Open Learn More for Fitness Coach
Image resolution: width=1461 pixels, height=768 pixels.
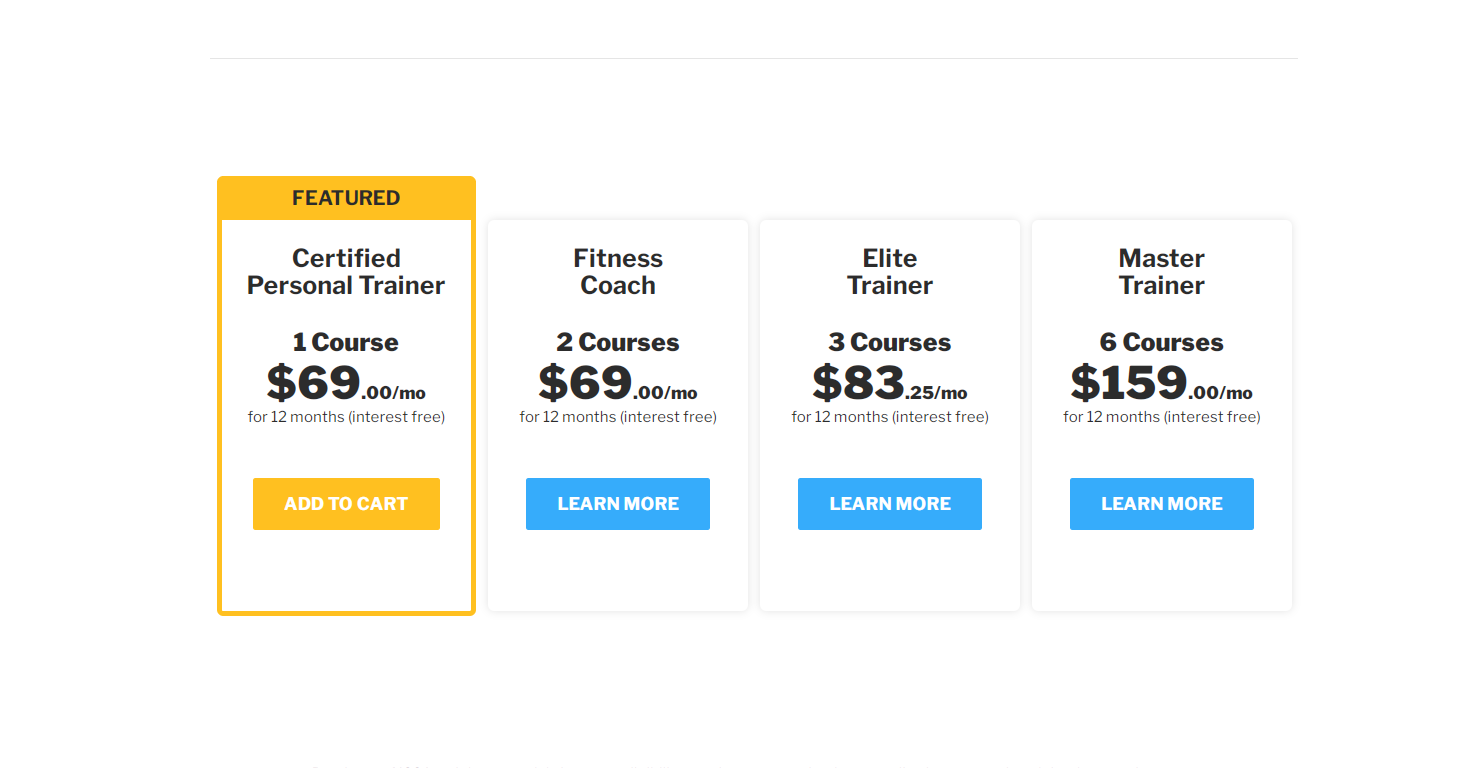point(618,504)
